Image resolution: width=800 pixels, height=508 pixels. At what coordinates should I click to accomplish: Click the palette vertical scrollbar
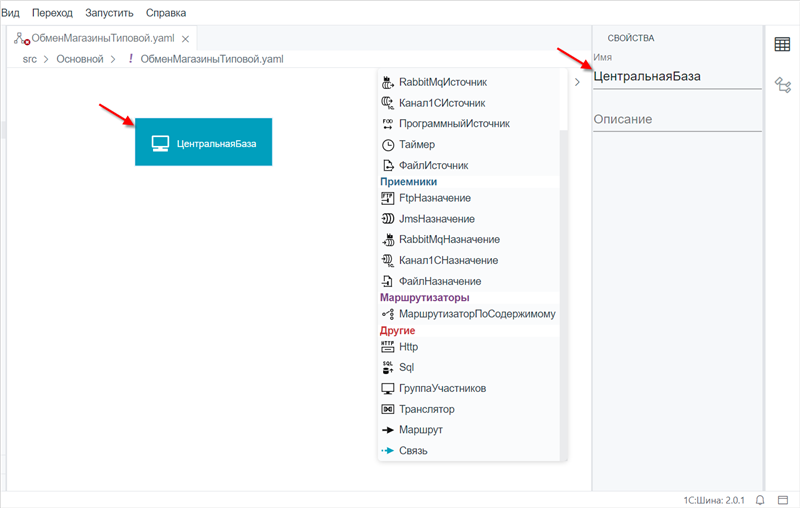[563, 293]
